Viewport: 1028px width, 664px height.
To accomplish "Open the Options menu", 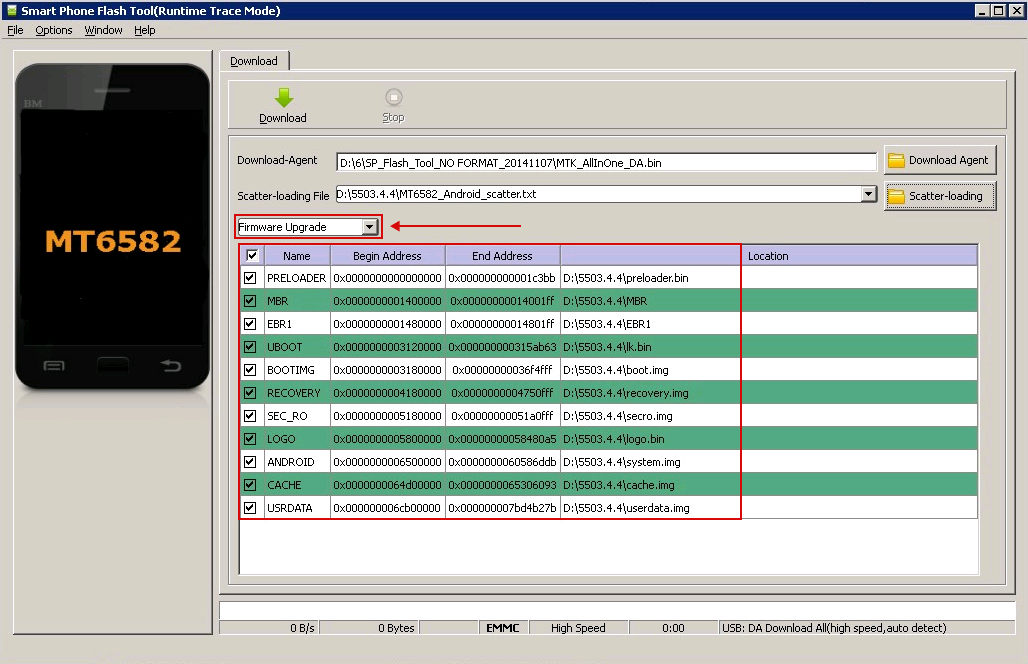I will [54, 30].
